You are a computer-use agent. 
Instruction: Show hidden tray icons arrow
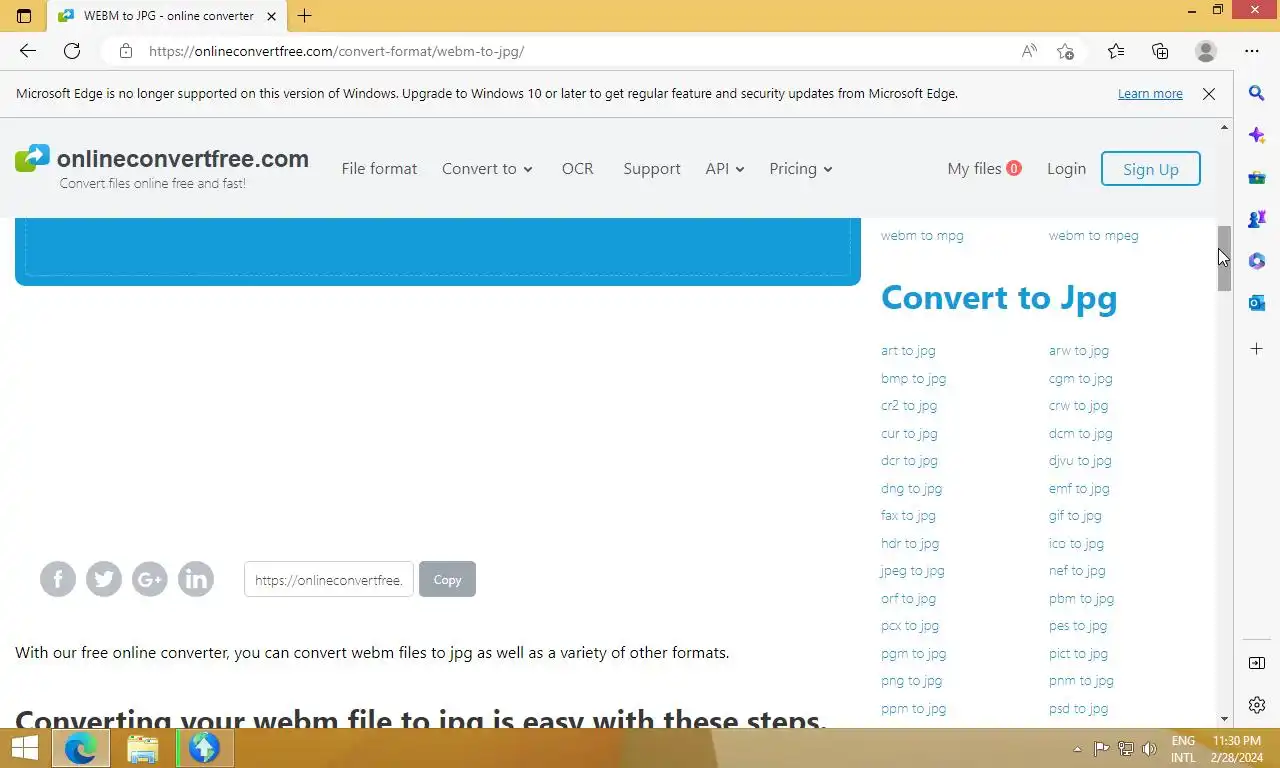point(1077,748)
